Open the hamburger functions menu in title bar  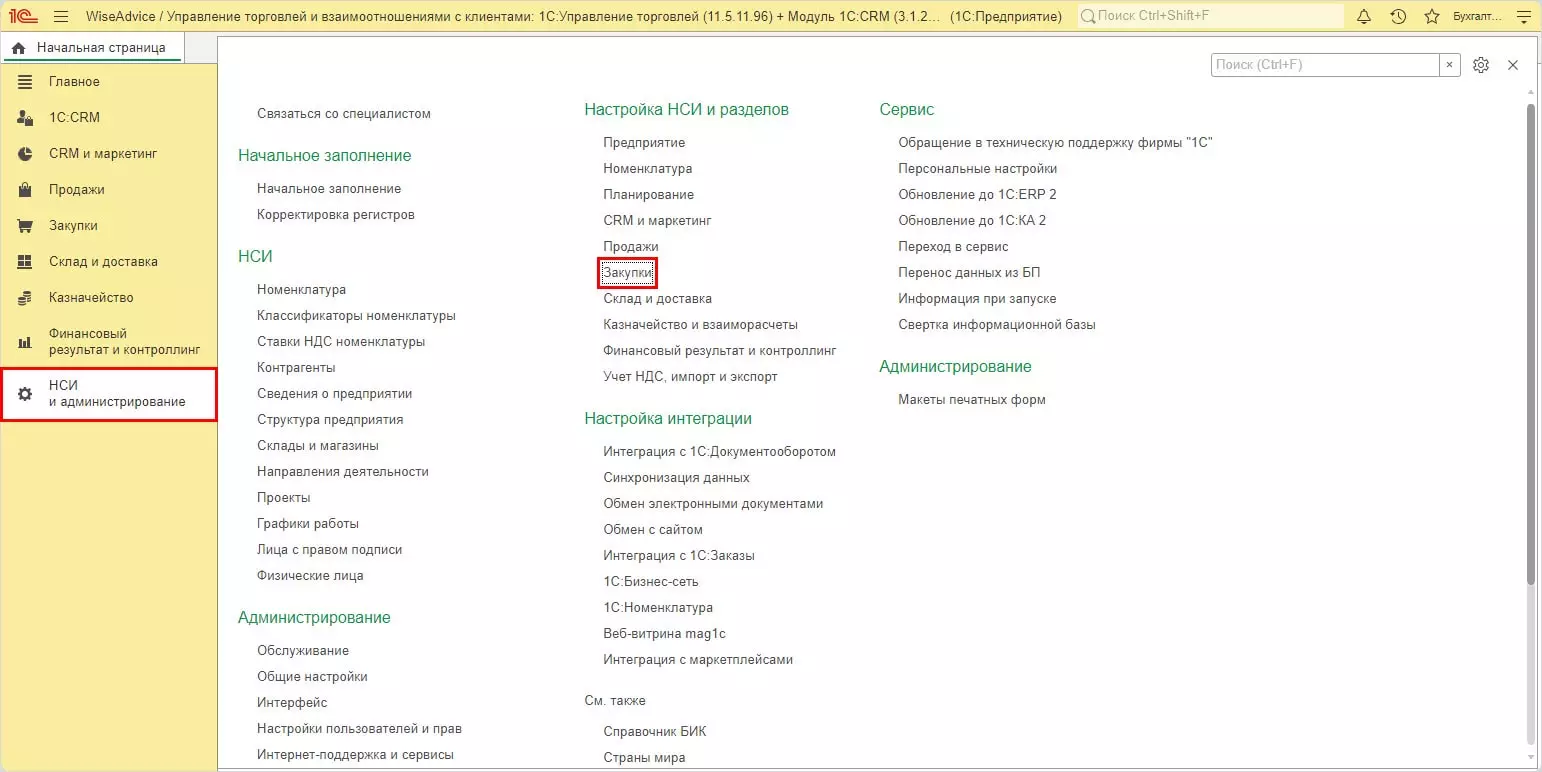(61, 16)
